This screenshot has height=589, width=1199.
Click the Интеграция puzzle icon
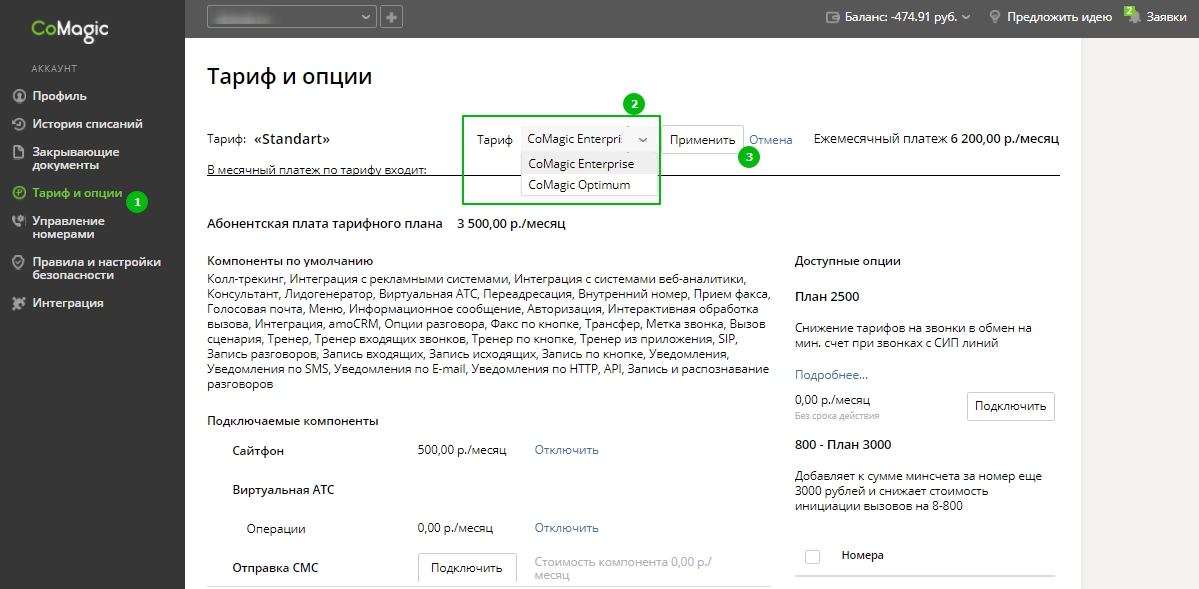[x=19, y=303]
